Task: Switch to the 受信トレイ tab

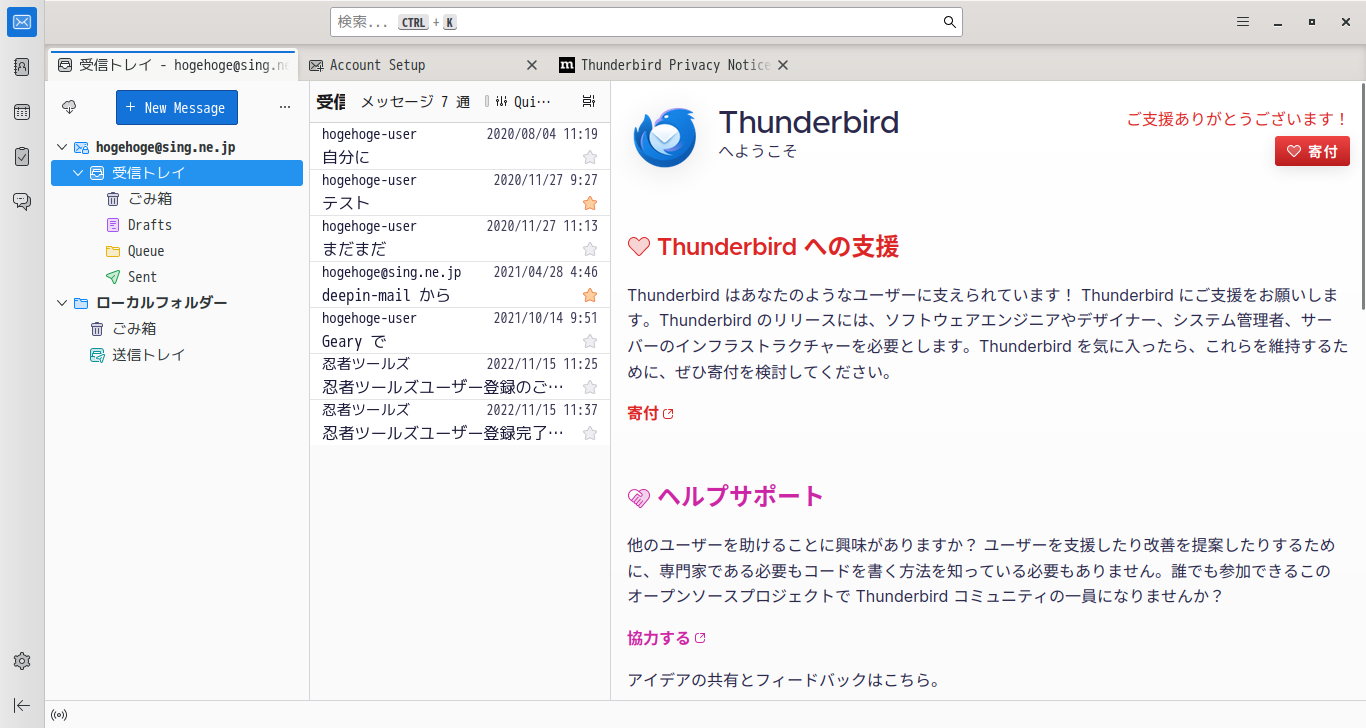Action: pyautogui.click(x=173, y=65)
